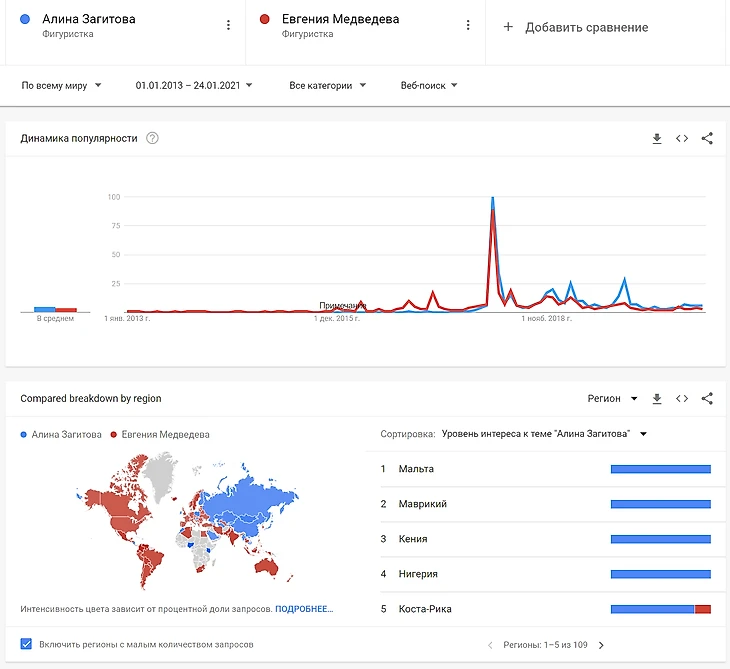The image size is (730, 669).
Task: Open the По всему миру location dropdown
Action: [x=62, y=86]
